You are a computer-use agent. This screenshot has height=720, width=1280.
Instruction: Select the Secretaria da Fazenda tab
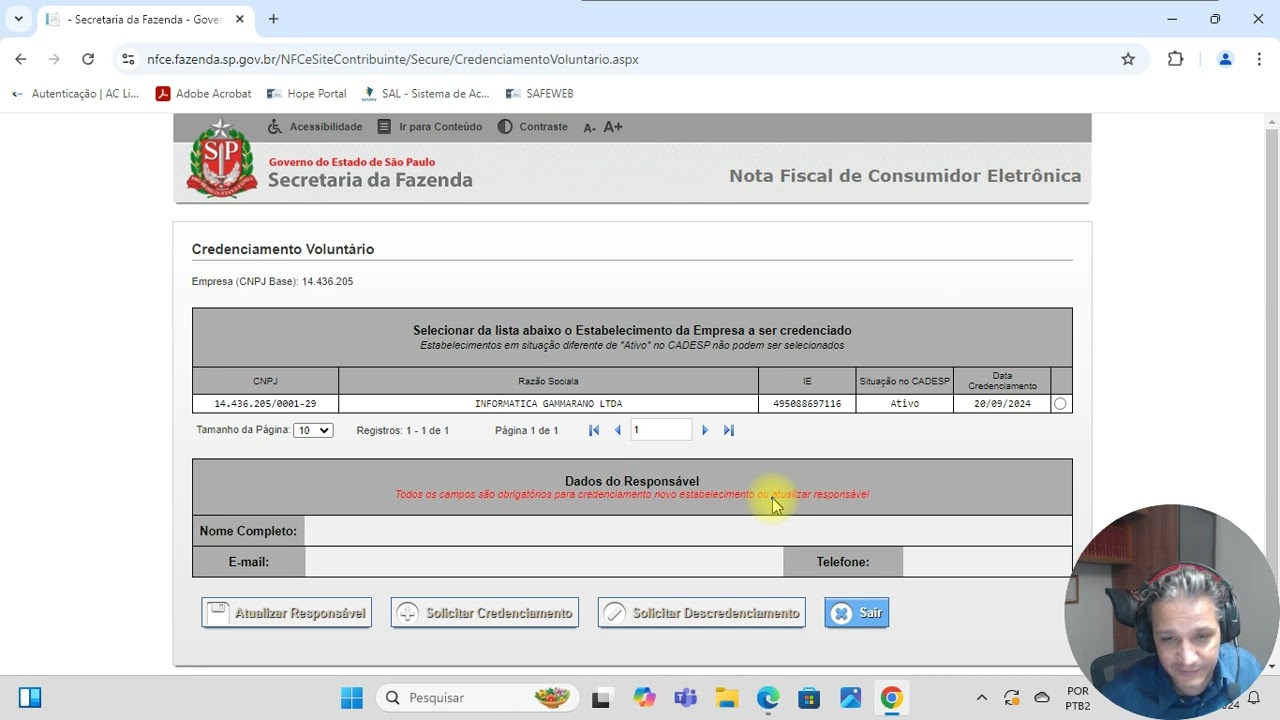[145, 19]
